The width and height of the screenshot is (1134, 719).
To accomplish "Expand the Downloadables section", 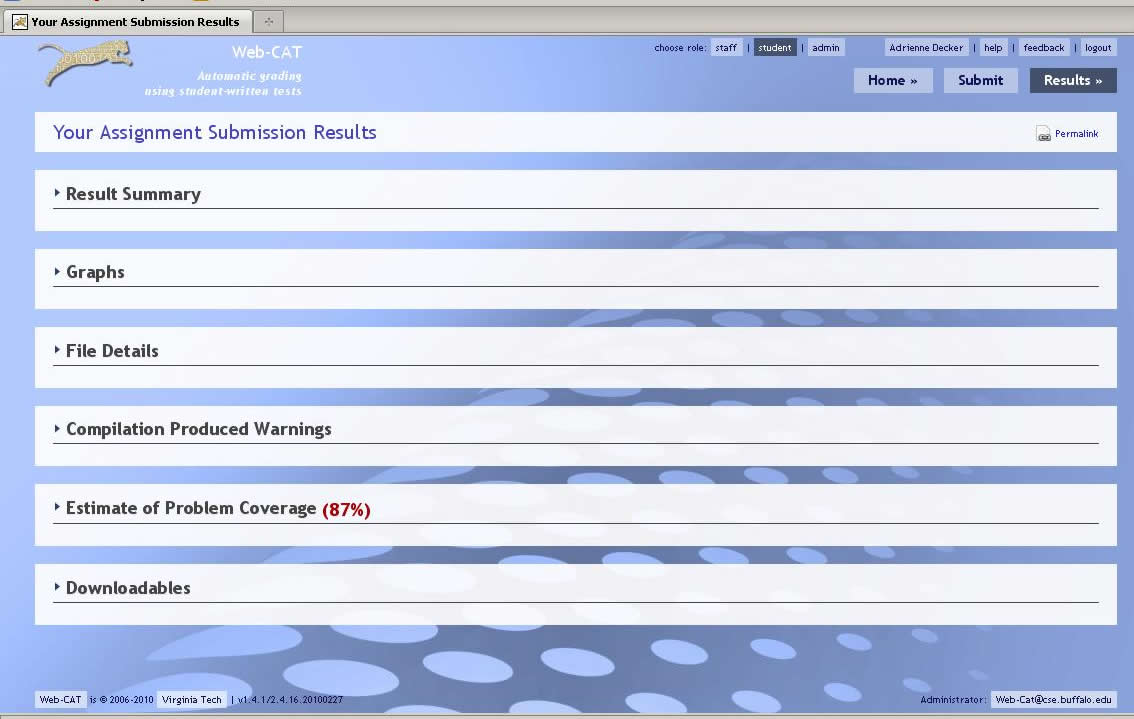I will 127,588.
